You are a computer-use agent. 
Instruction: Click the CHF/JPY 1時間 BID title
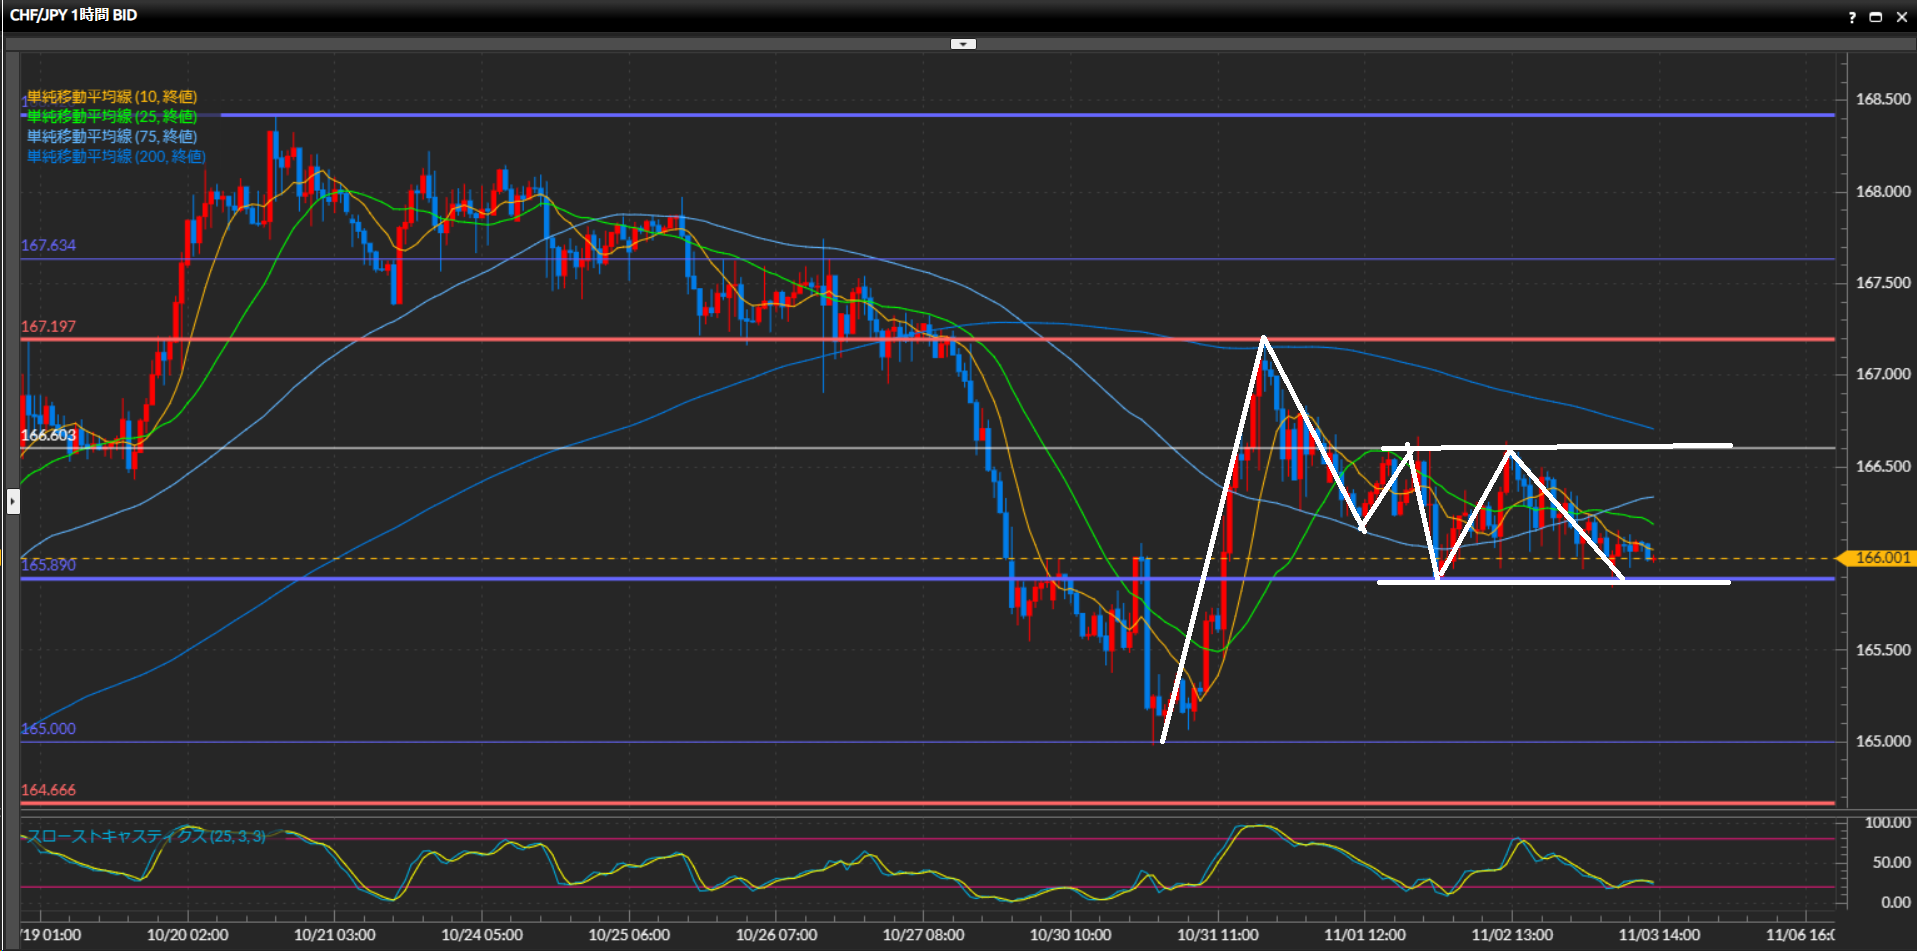74,15
